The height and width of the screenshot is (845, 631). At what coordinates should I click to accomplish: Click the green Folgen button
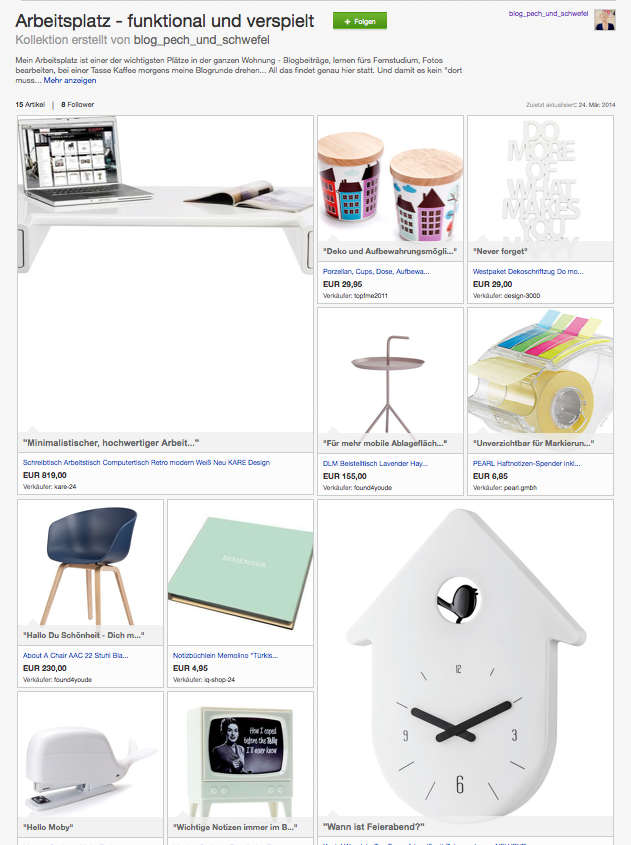pos(359,21)
